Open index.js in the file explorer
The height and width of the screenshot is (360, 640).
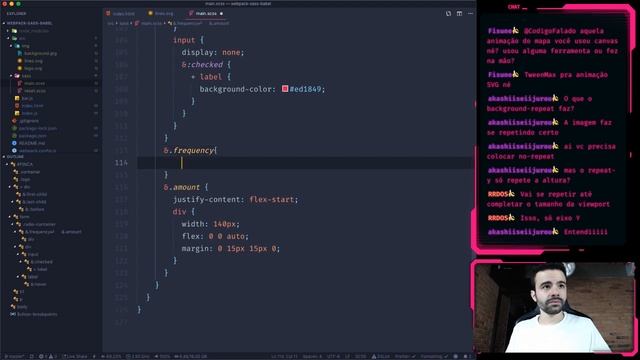coord(29,113)
